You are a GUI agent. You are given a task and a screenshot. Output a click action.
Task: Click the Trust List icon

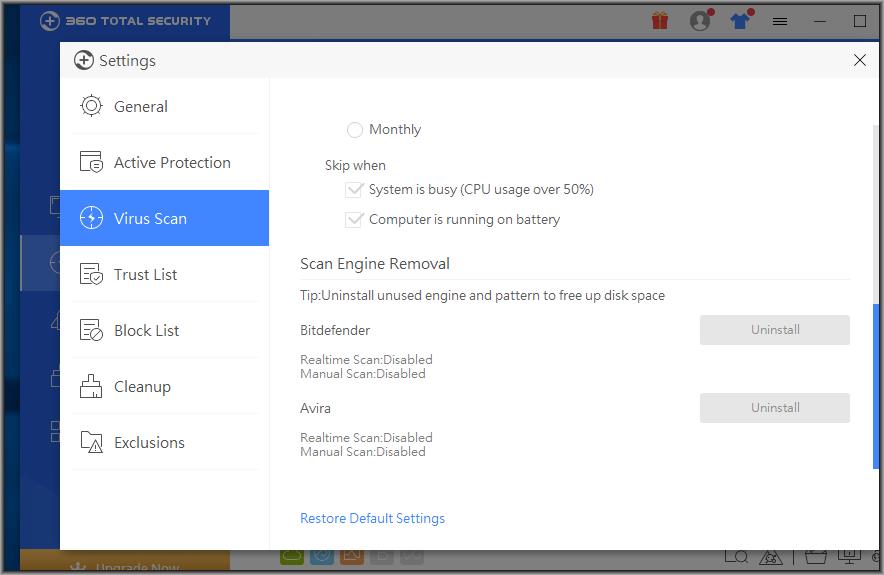(91, 274)
